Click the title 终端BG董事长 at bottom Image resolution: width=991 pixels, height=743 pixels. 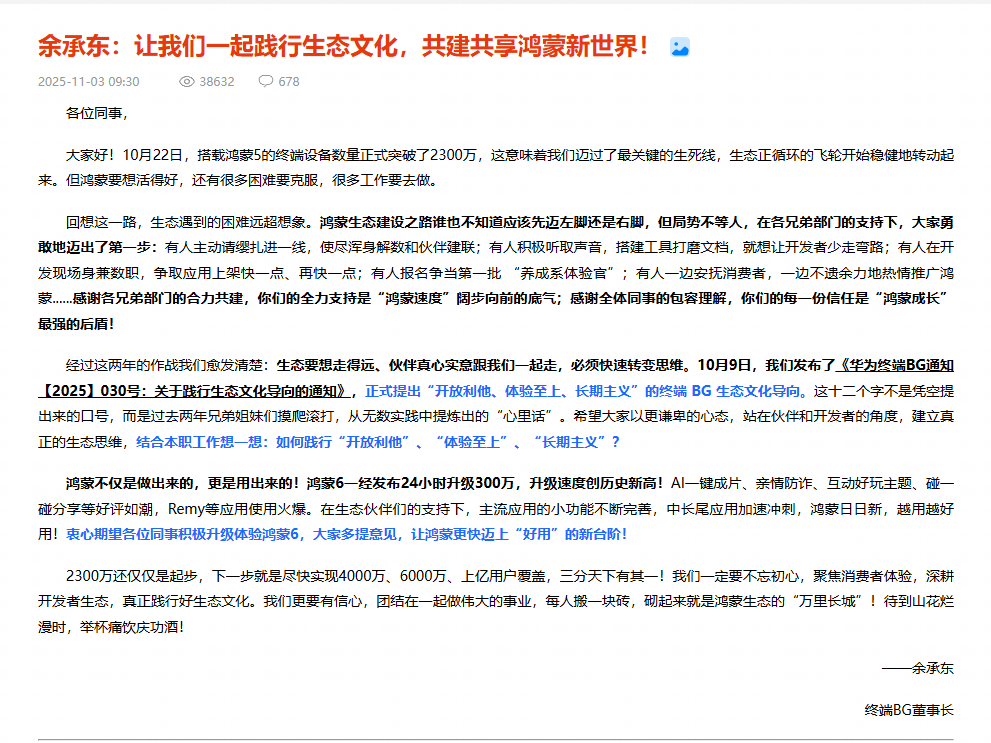(909, 710)
